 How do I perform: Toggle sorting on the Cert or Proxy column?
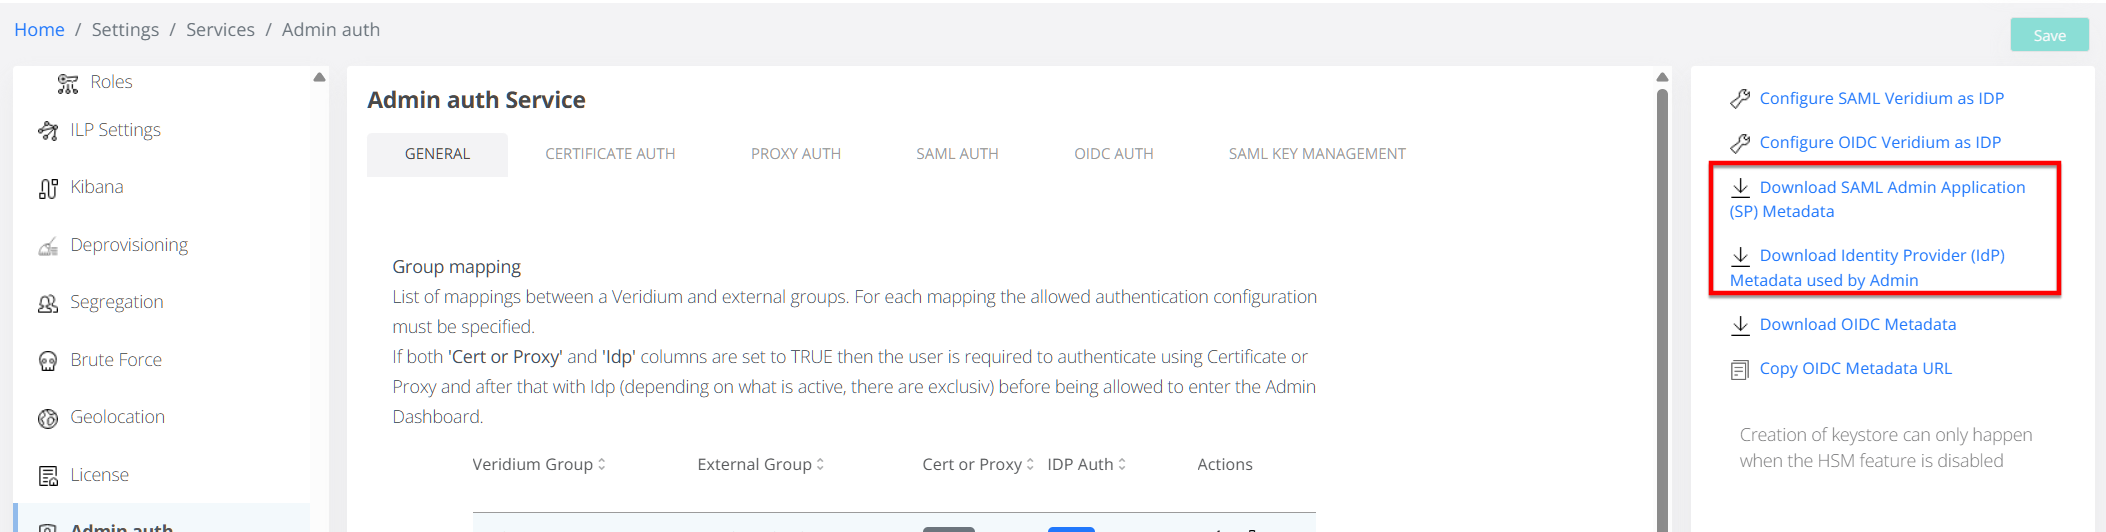tap(1030, 465)
